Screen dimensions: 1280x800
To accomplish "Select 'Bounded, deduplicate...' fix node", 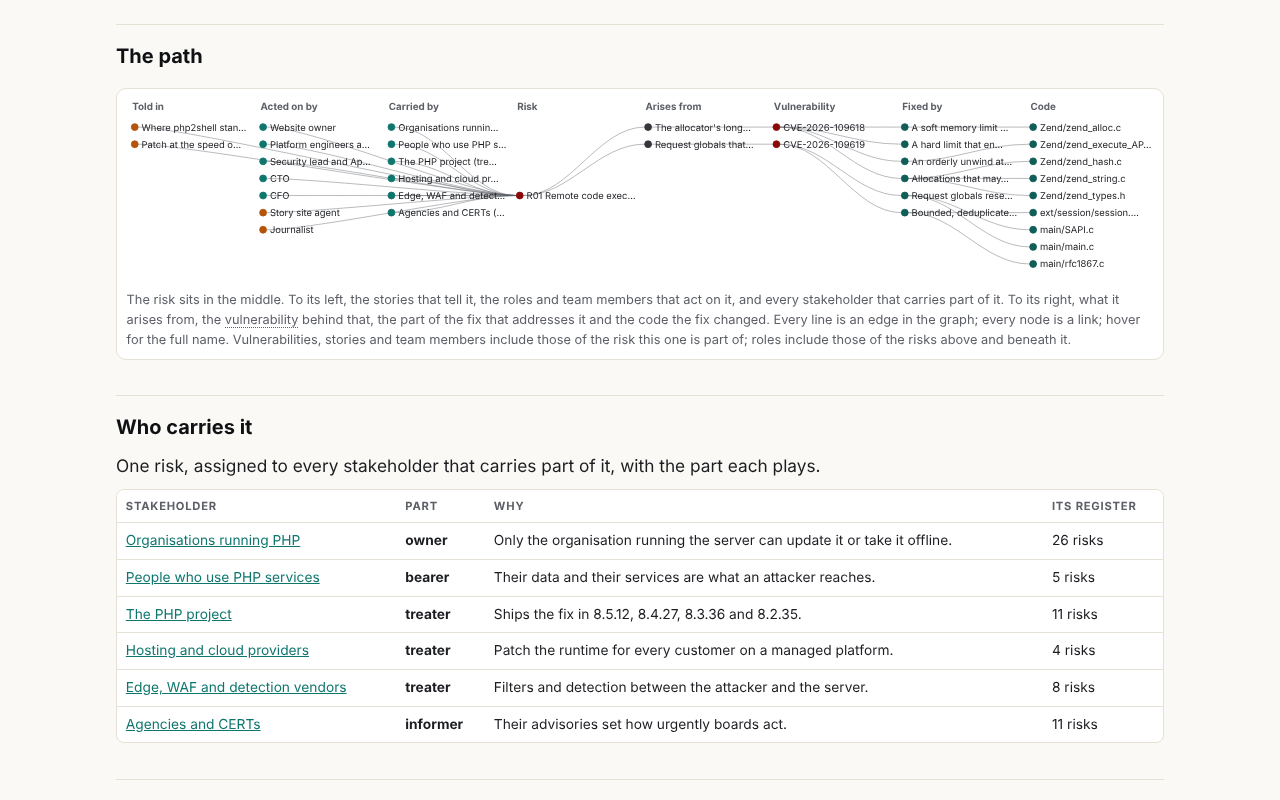I will [959, 213].
